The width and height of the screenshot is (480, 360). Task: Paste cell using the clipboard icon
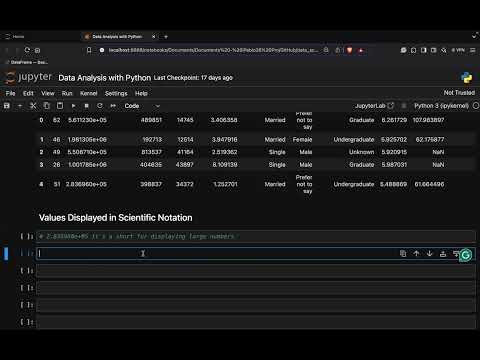[60, 106]
